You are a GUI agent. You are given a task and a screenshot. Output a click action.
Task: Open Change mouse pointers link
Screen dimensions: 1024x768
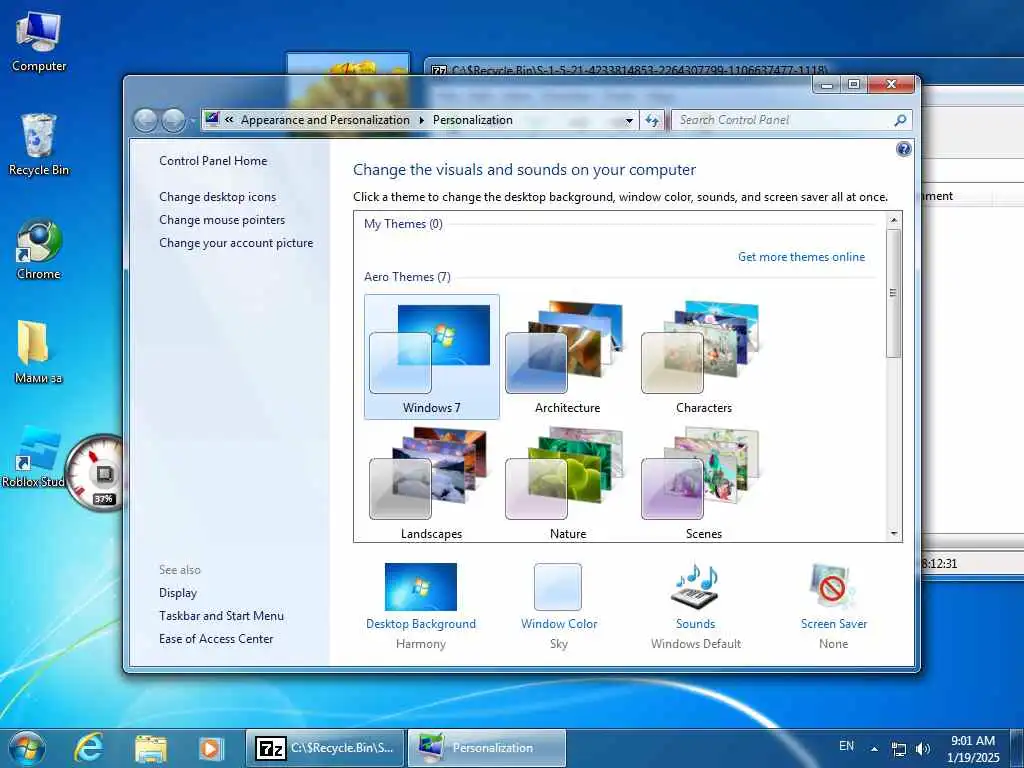(222, 219)
